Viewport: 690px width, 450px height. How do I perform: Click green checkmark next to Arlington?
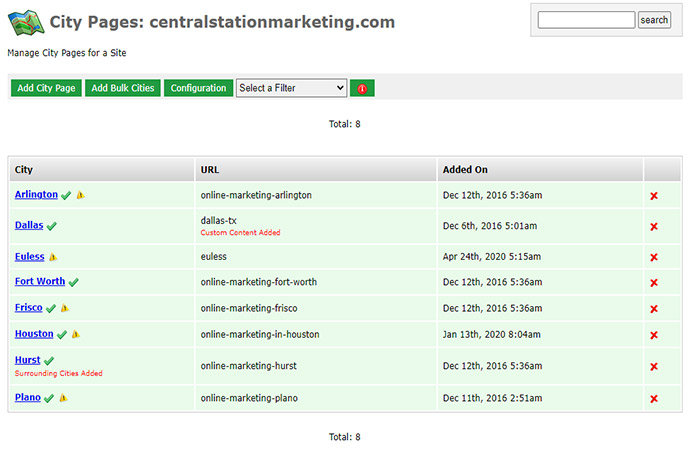pyautogui.click(x=66, y=195)
